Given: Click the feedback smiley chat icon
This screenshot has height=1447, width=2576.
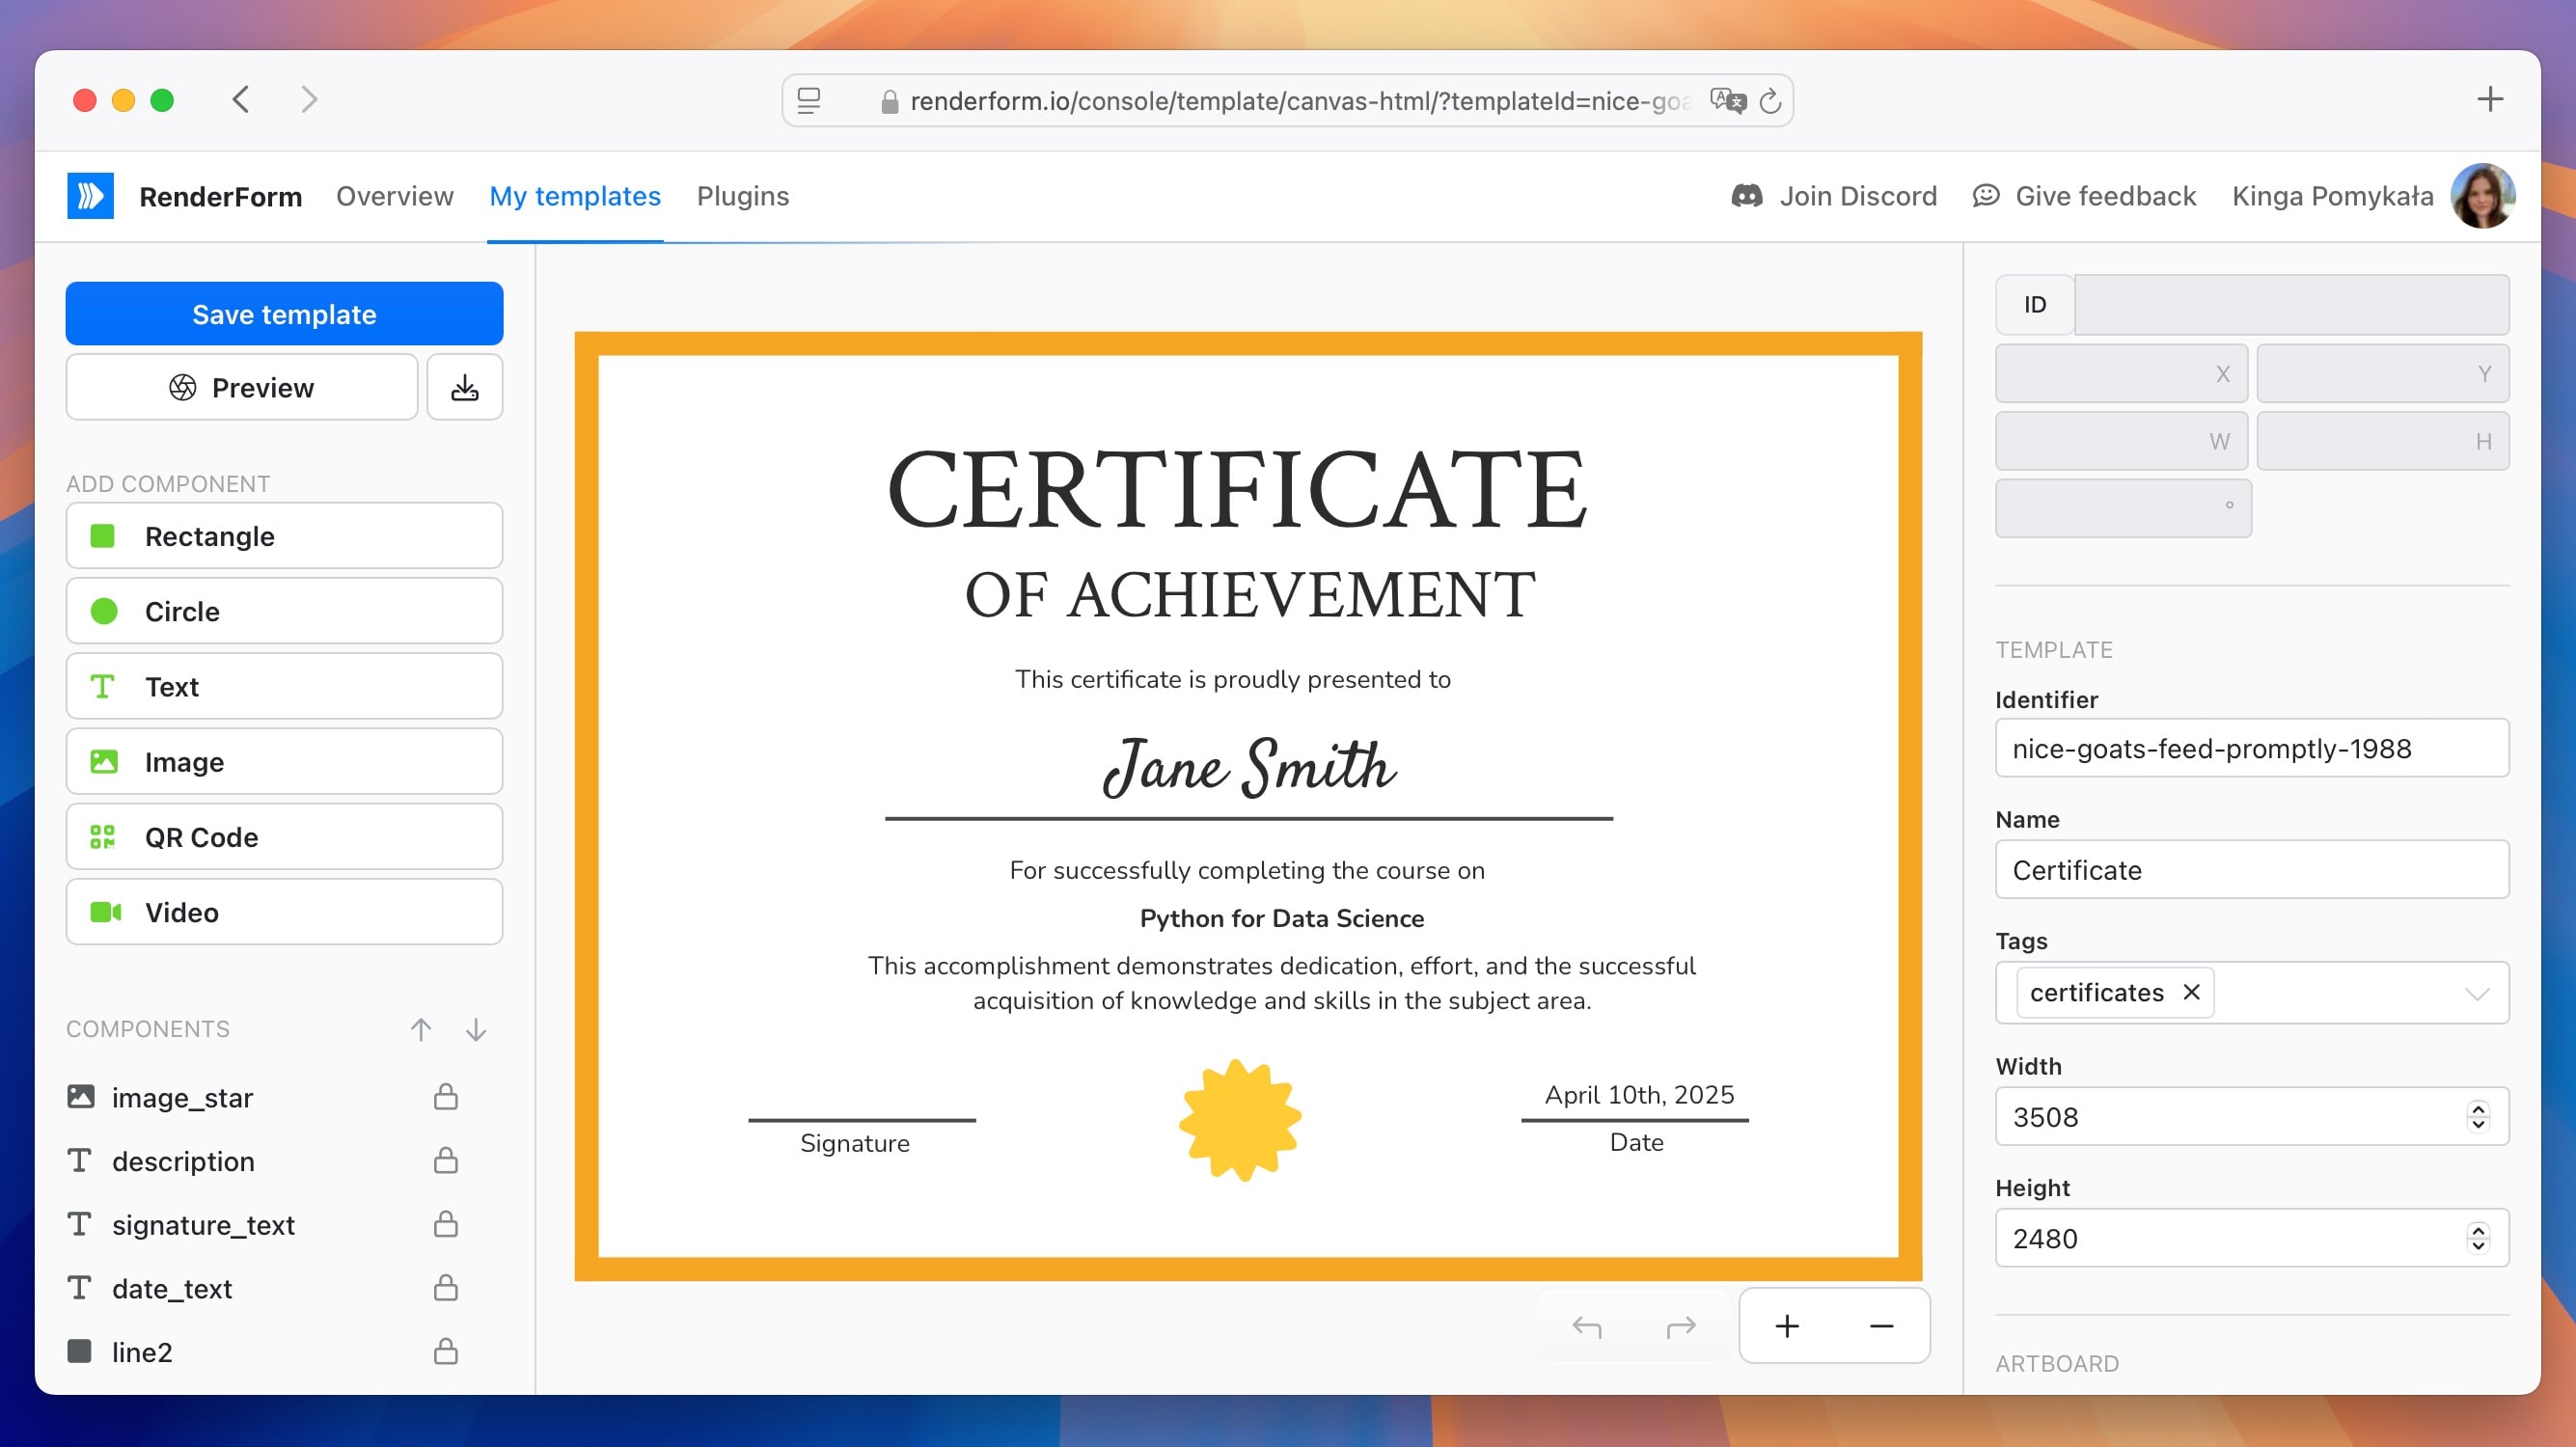Looking at the screenshot, I should 1985,196.
